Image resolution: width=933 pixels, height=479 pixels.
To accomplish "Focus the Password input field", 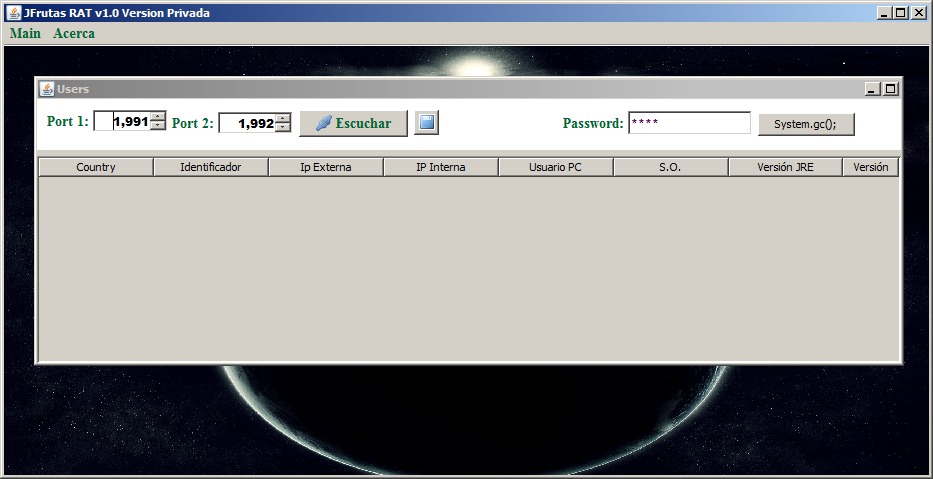I will pyautogui.click(x=688, y=123).
